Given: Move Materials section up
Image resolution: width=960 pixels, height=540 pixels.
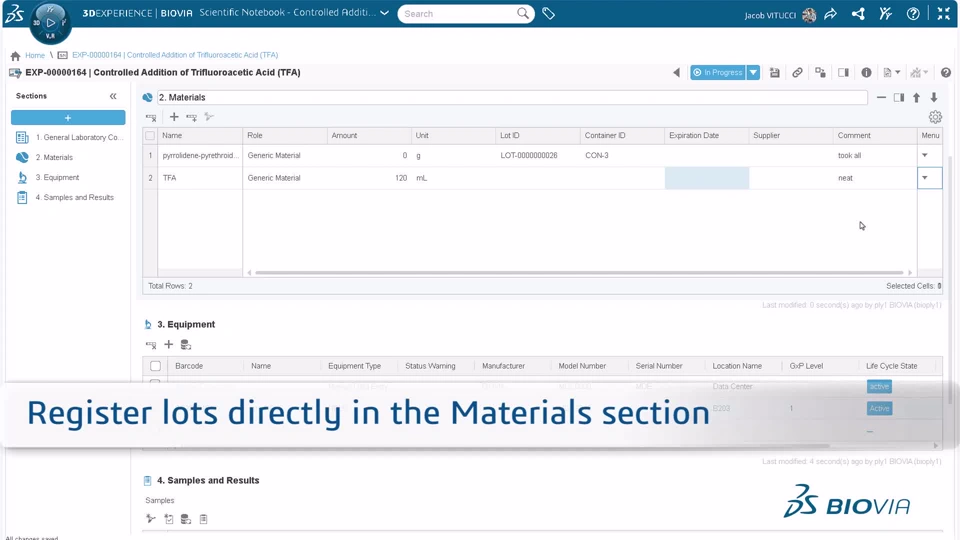Looking at the screenshot, I should pyautogui.click(x=917, y=97).
